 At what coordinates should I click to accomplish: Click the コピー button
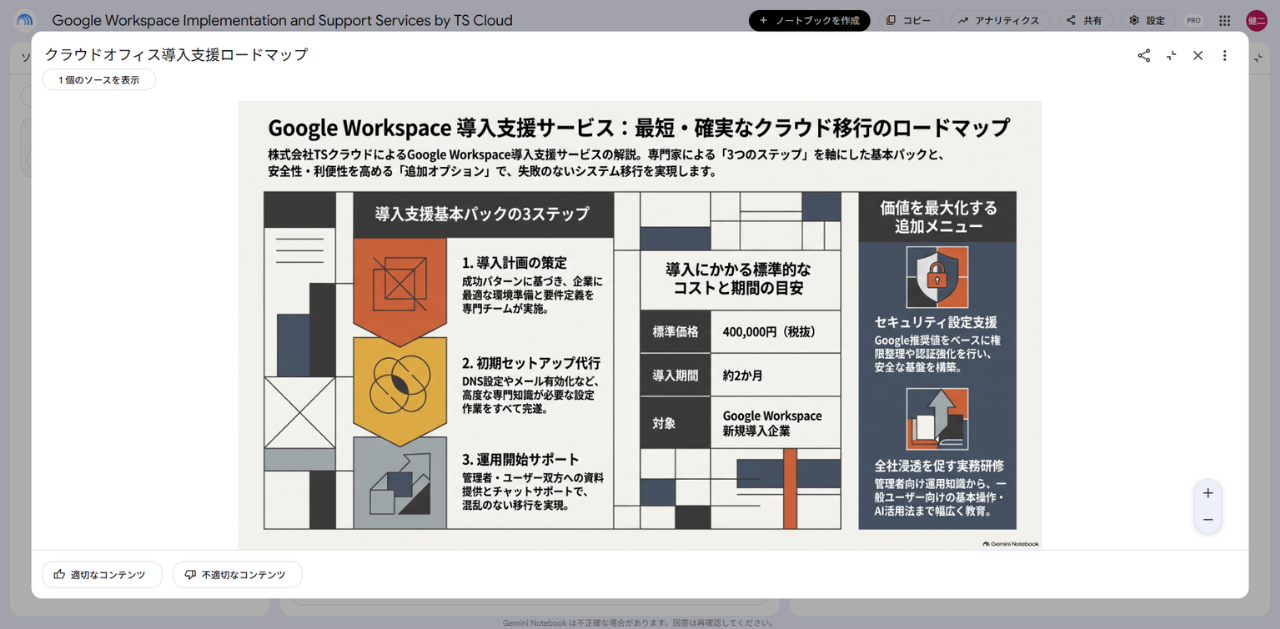click(x=908, y=20)
